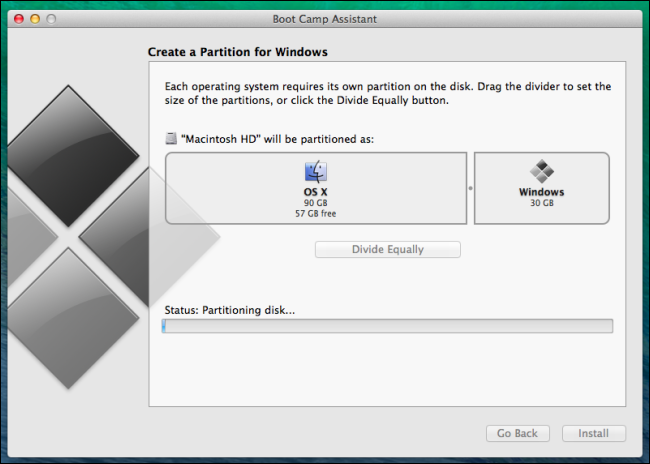This screenshot has width=650, height=464.
Task: Click the 90 GB OS X size text
Action: point(316,202)
